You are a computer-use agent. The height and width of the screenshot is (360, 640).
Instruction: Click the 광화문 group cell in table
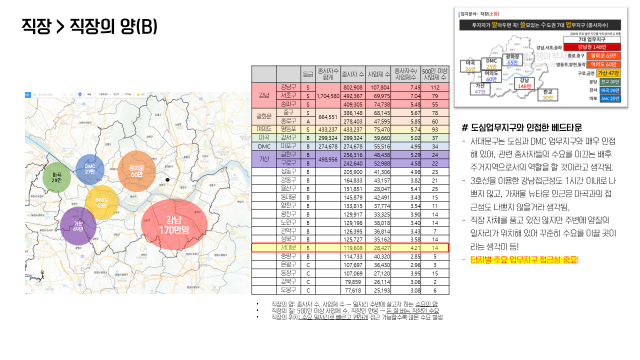pos(264,117)
